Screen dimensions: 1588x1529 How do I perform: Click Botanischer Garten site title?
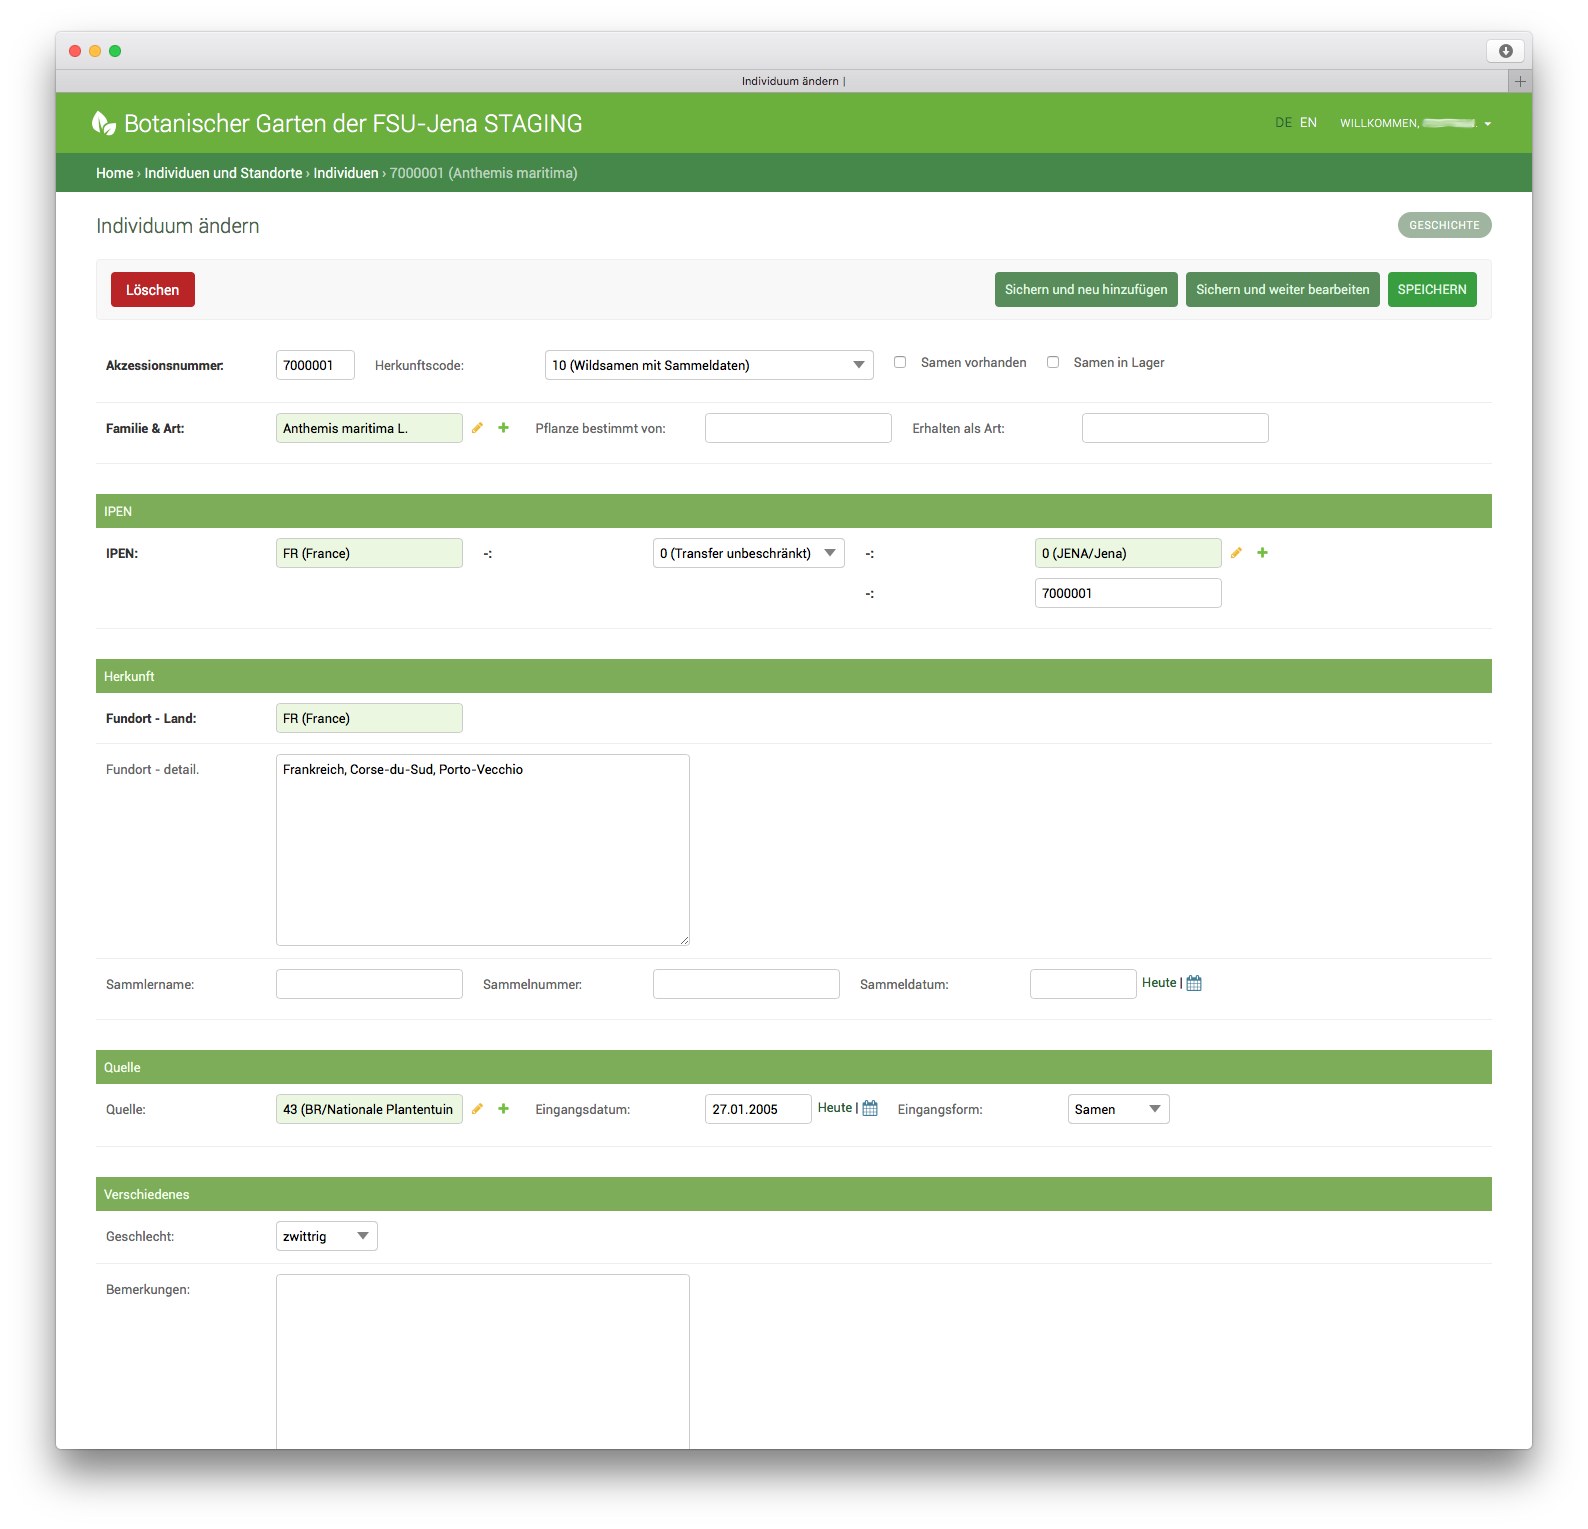click(x=353, y=123)
